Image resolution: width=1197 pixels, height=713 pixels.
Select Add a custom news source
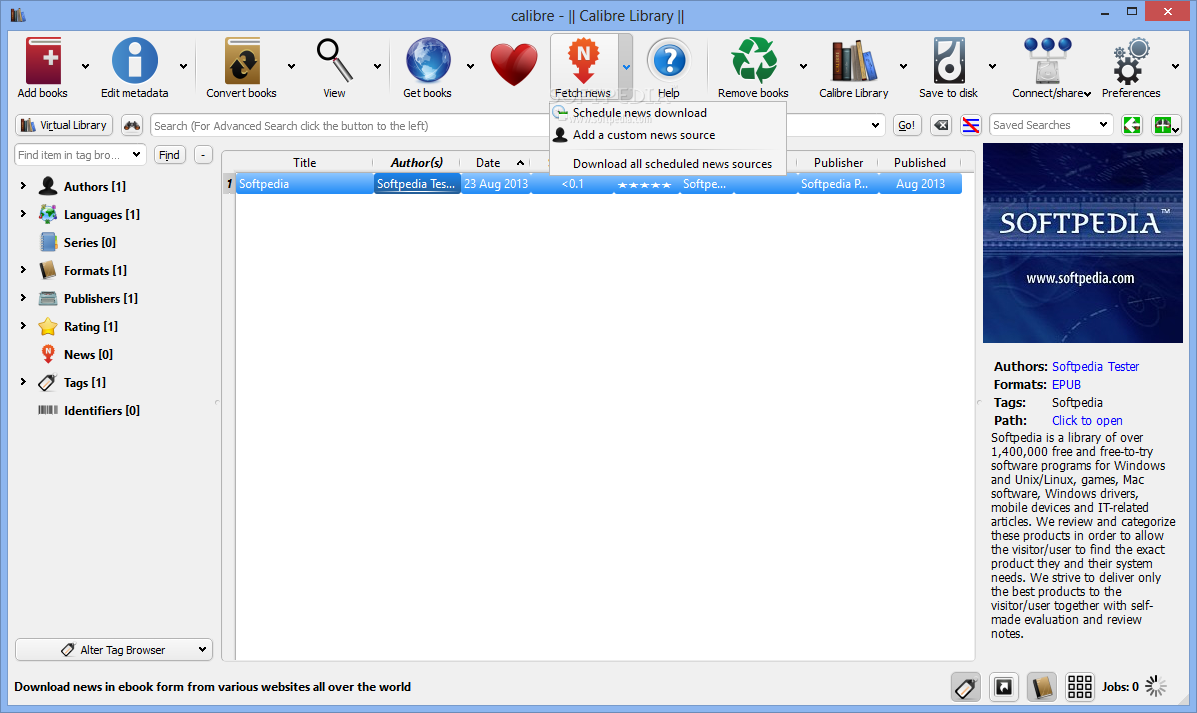click(668, 134)
